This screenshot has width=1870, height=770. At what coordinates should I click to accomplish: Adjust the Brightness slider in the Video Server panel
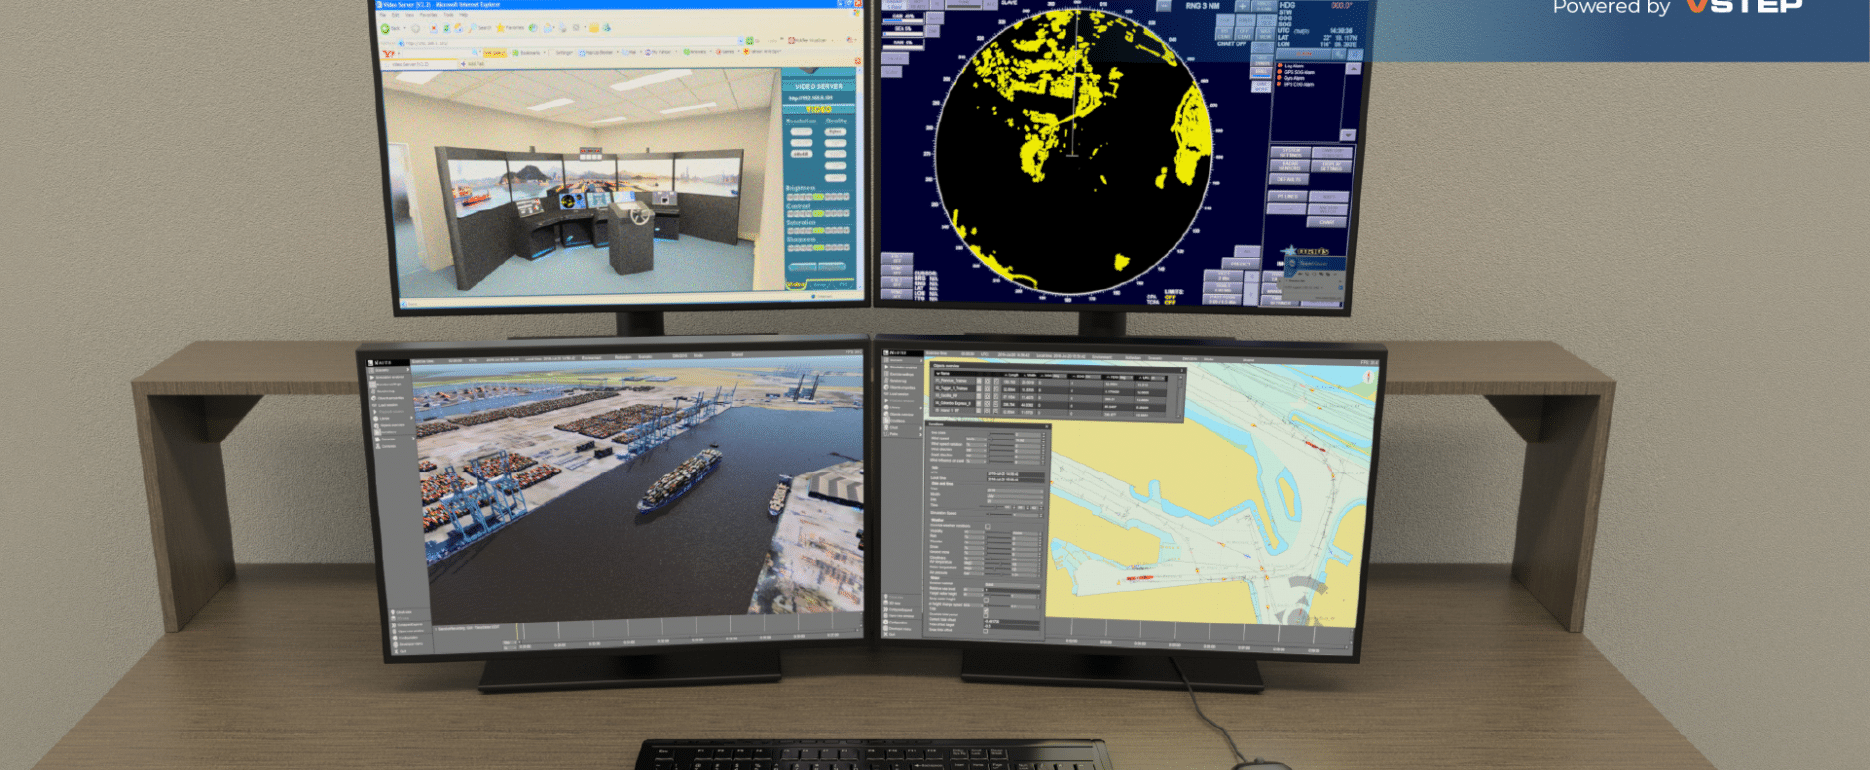818,197
